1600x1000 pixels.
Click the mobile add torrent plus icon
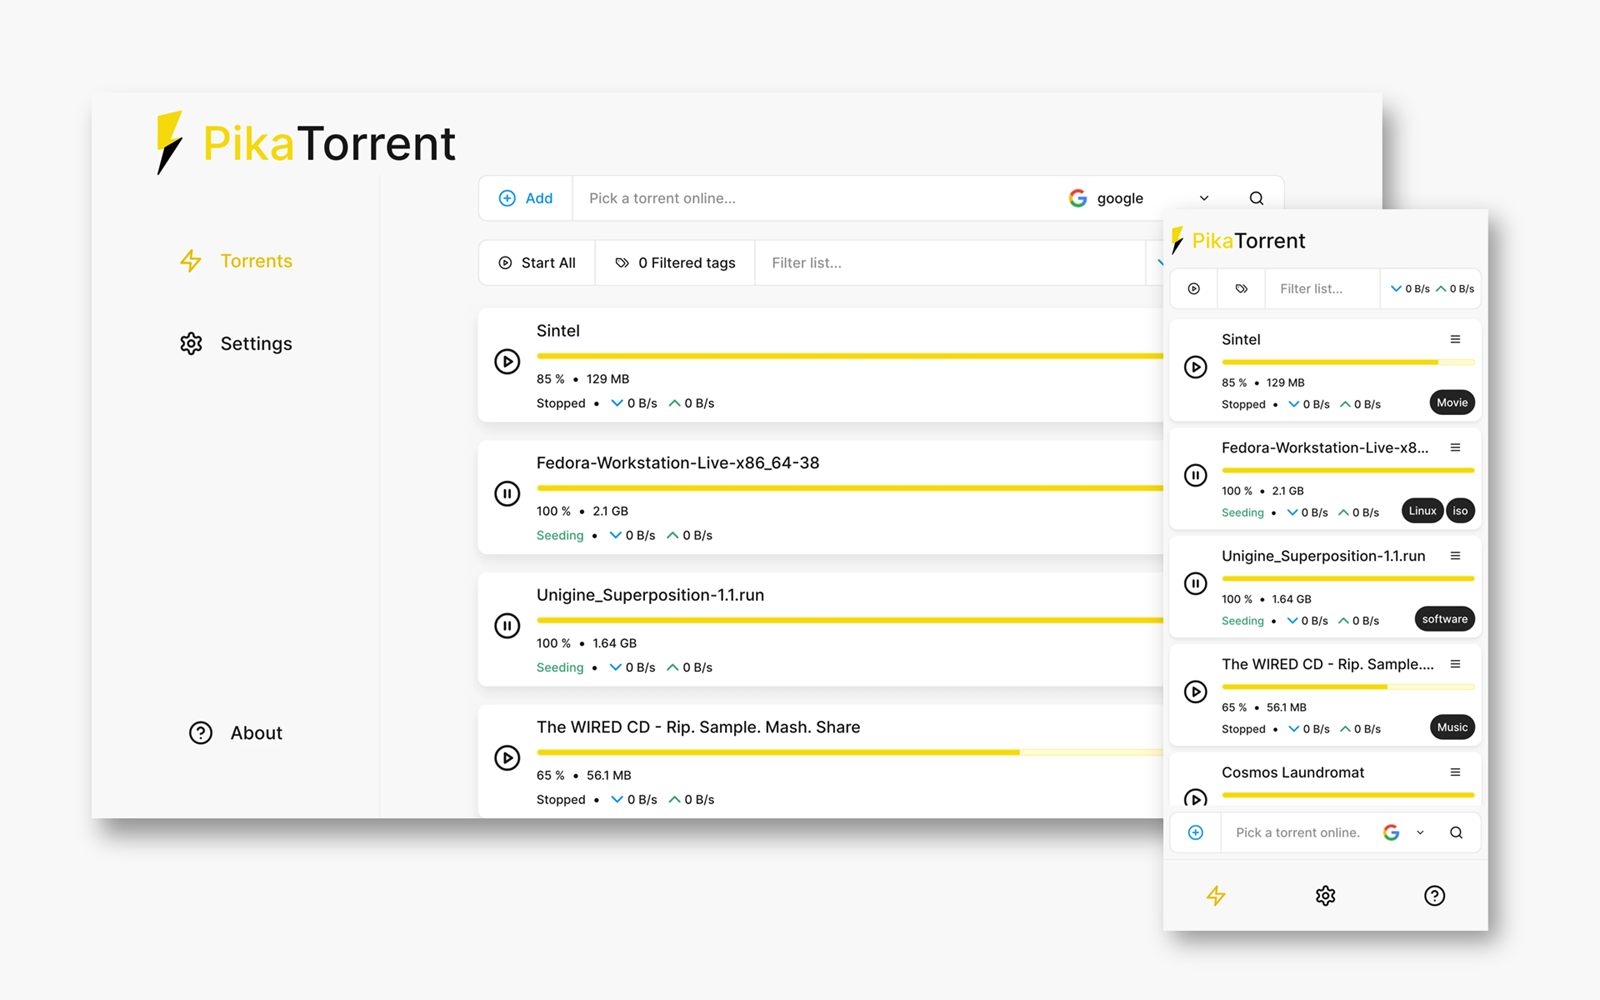click(1195, 832)
